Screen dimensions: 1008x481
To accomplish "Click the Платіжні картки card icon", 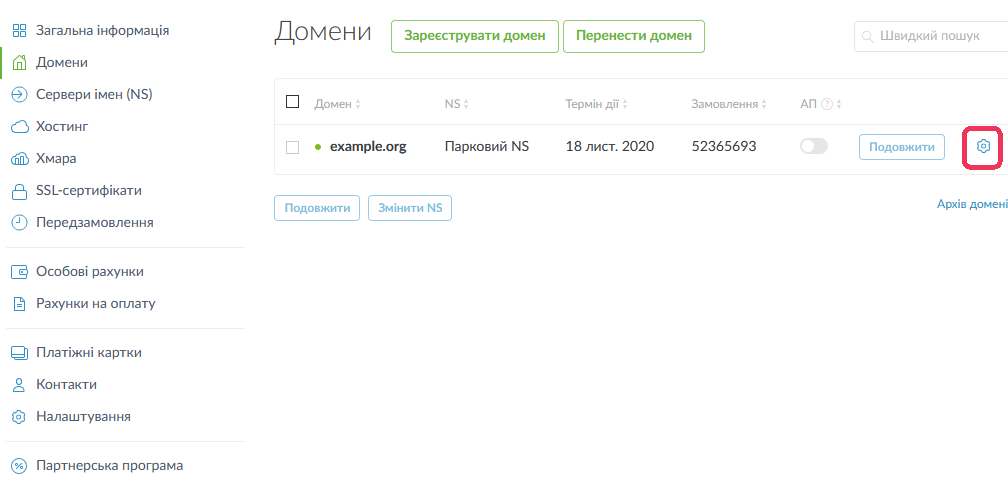I will point(19,353).
